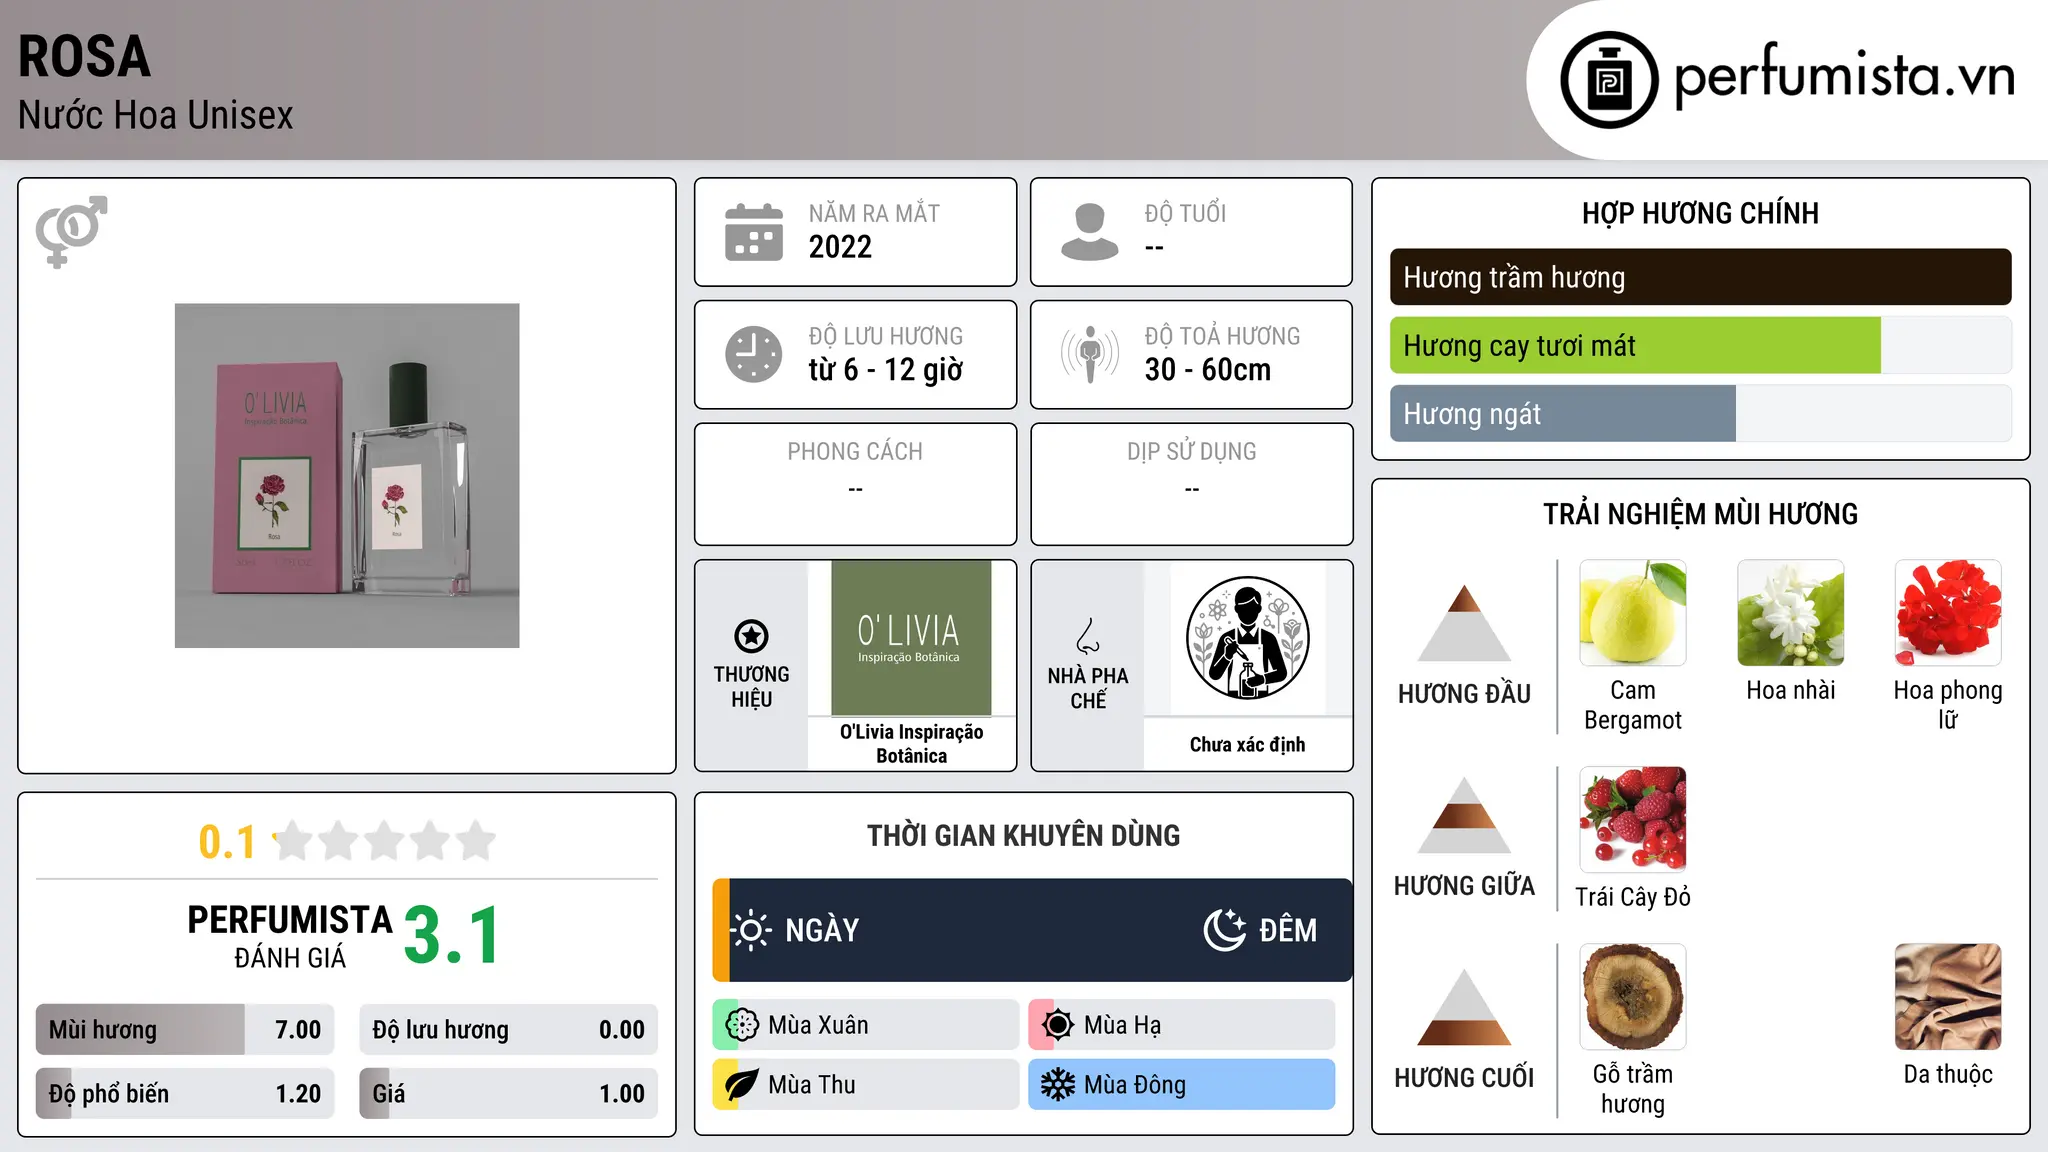Viewport: 2048px width, 1152px height.
Task: Click the Độ phổ biến 1.20 score bar
Action: click(x=185, y=1094)
